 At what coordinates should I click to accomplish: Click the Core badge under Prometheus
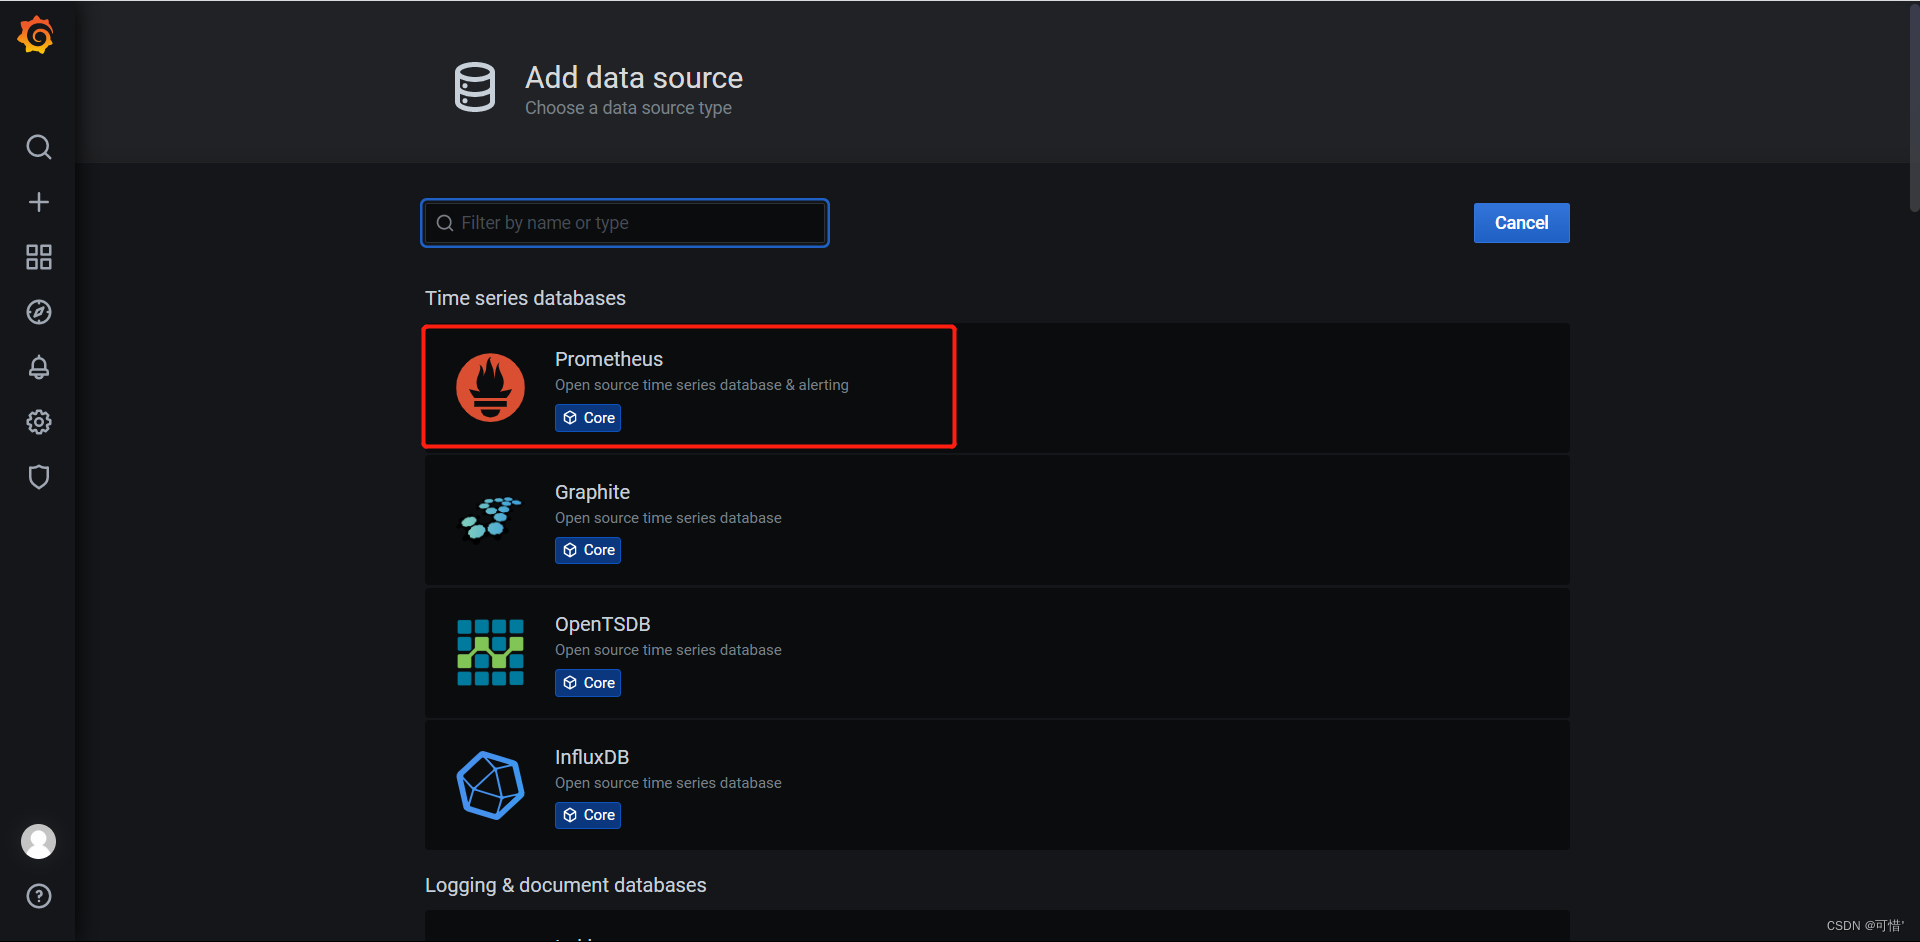coord(588,418)
